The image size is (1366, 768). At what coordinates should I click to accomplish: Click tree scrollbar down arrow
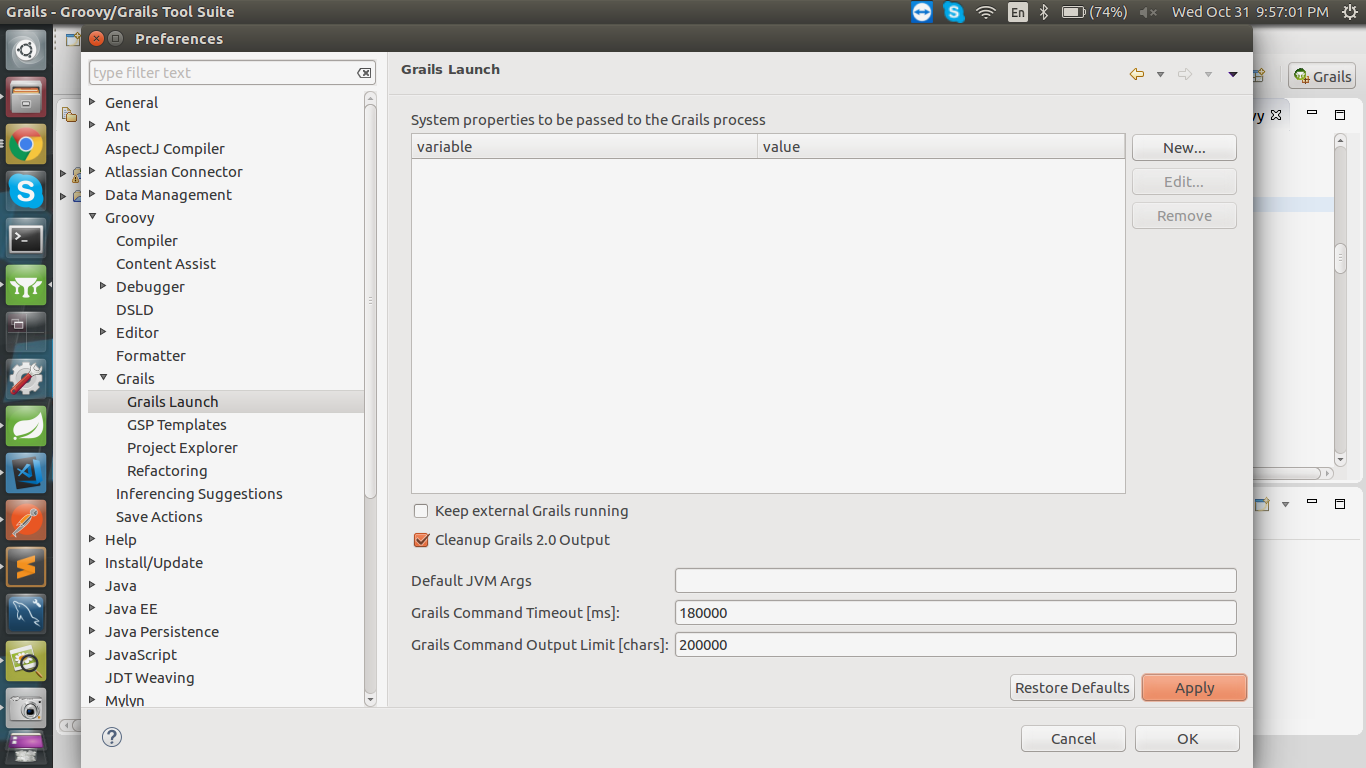(371, 700)
